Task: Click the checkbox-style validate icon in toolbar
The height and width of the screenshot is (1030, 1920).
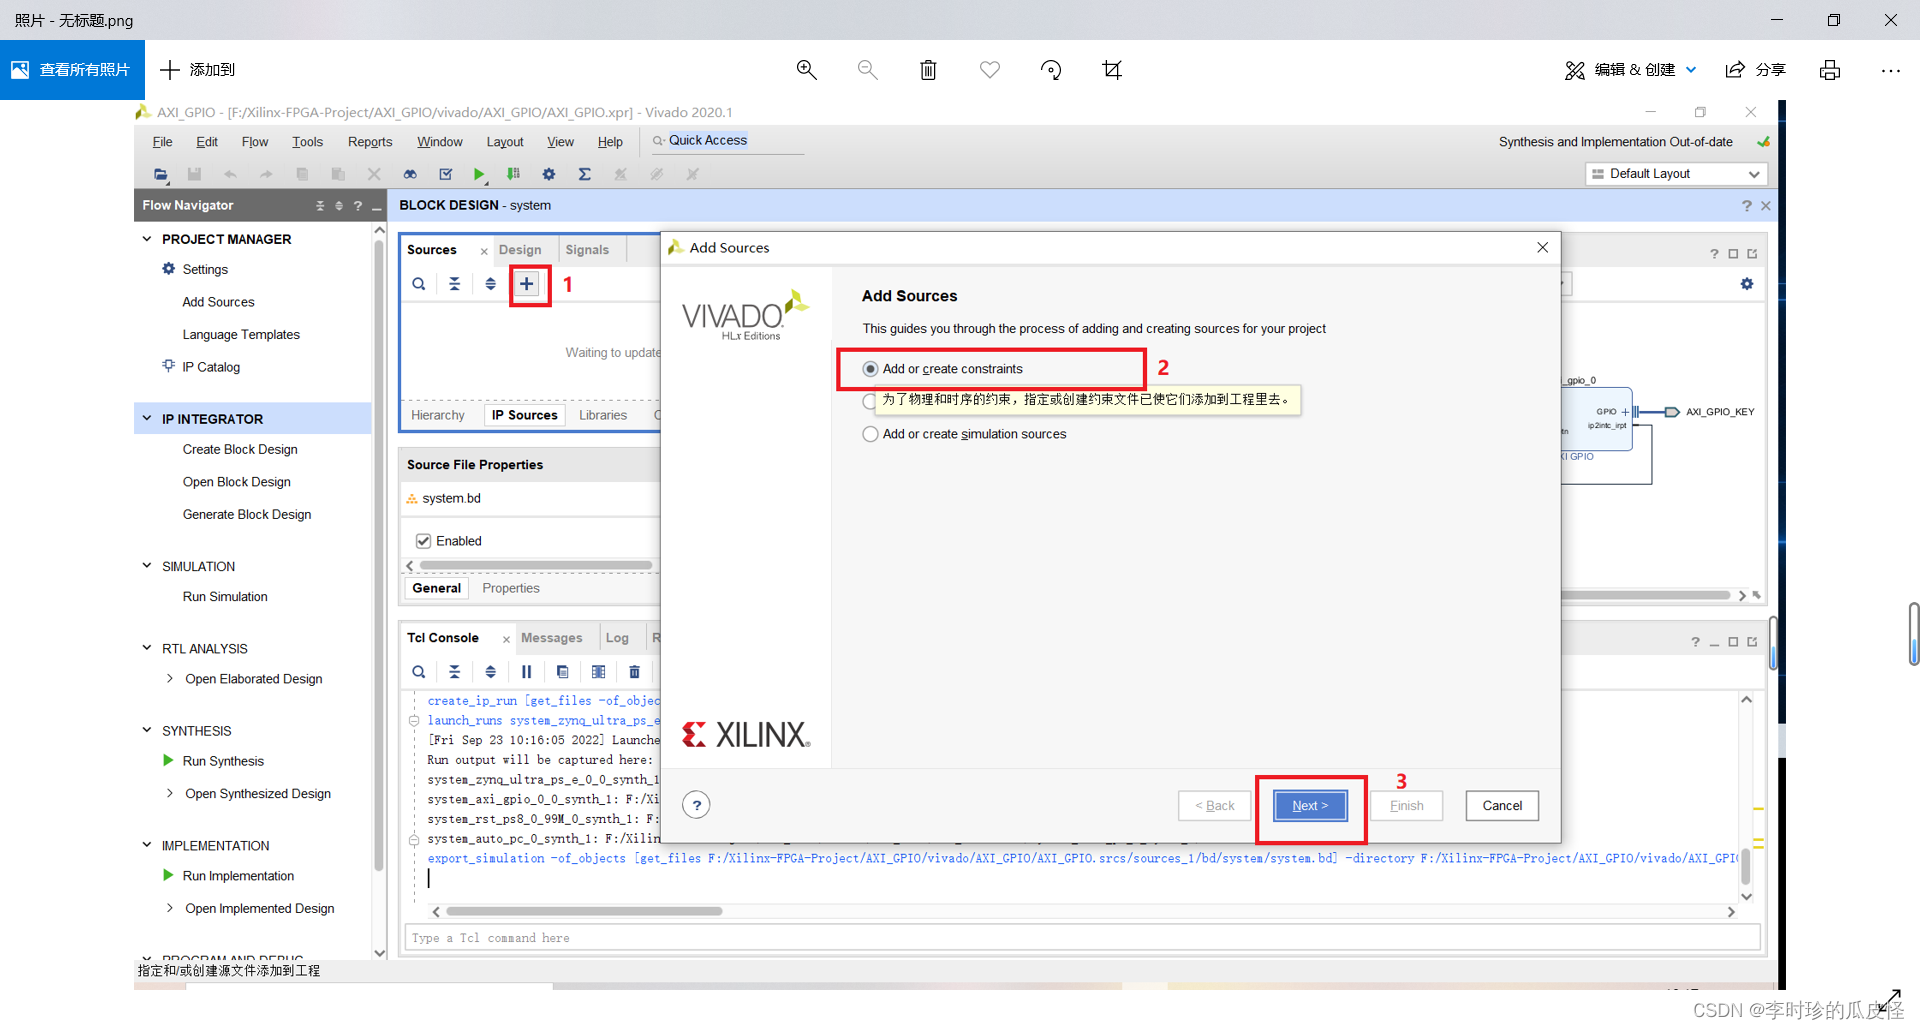Action: coord(446,174)
